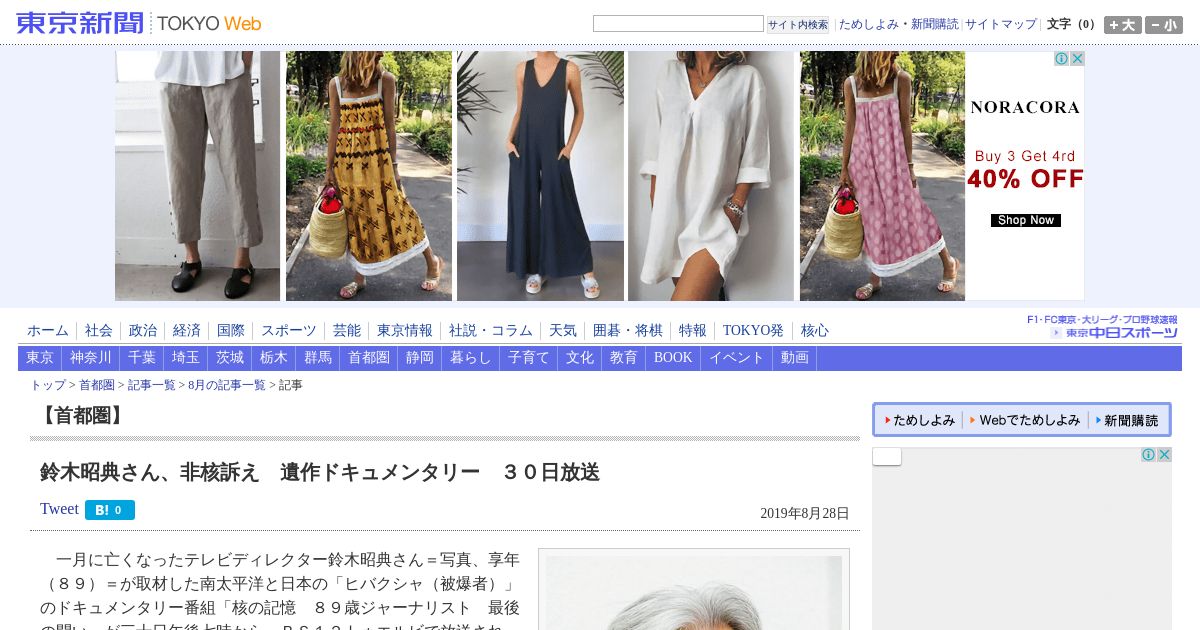Increase font size with +大 button
The width and height of the screenshot is (1200, 630).
click(x=1123, y=25)
